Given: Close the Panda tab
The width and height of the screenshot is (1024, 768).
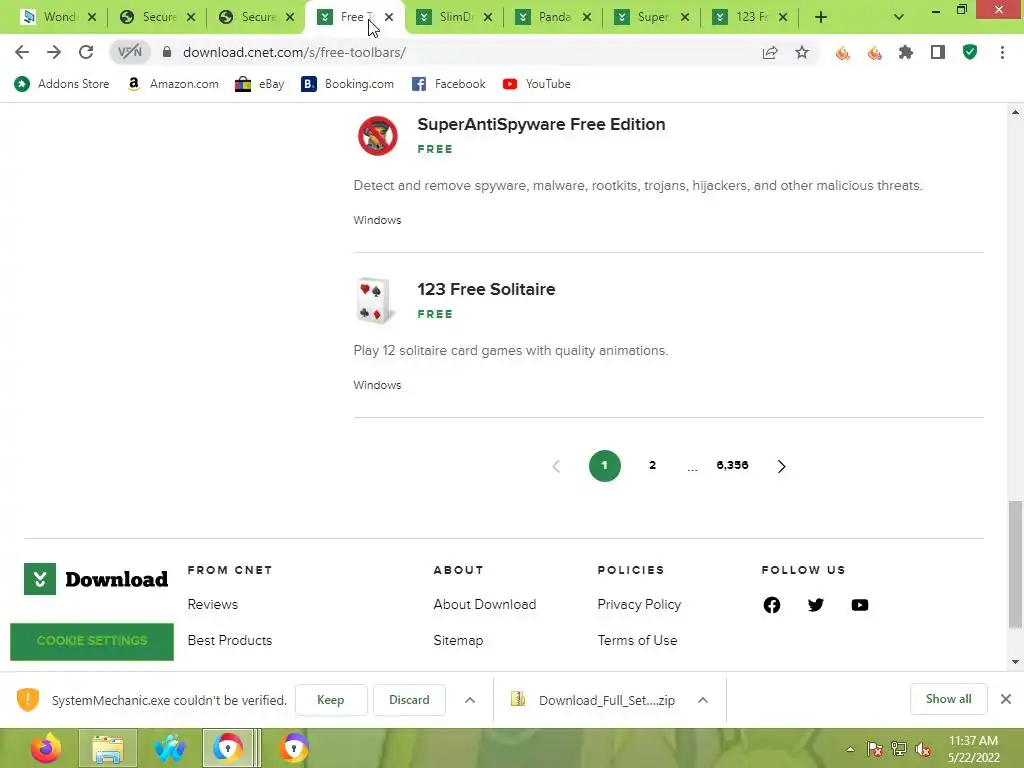Looking at the screenshot, I should [x=587, y=17].
